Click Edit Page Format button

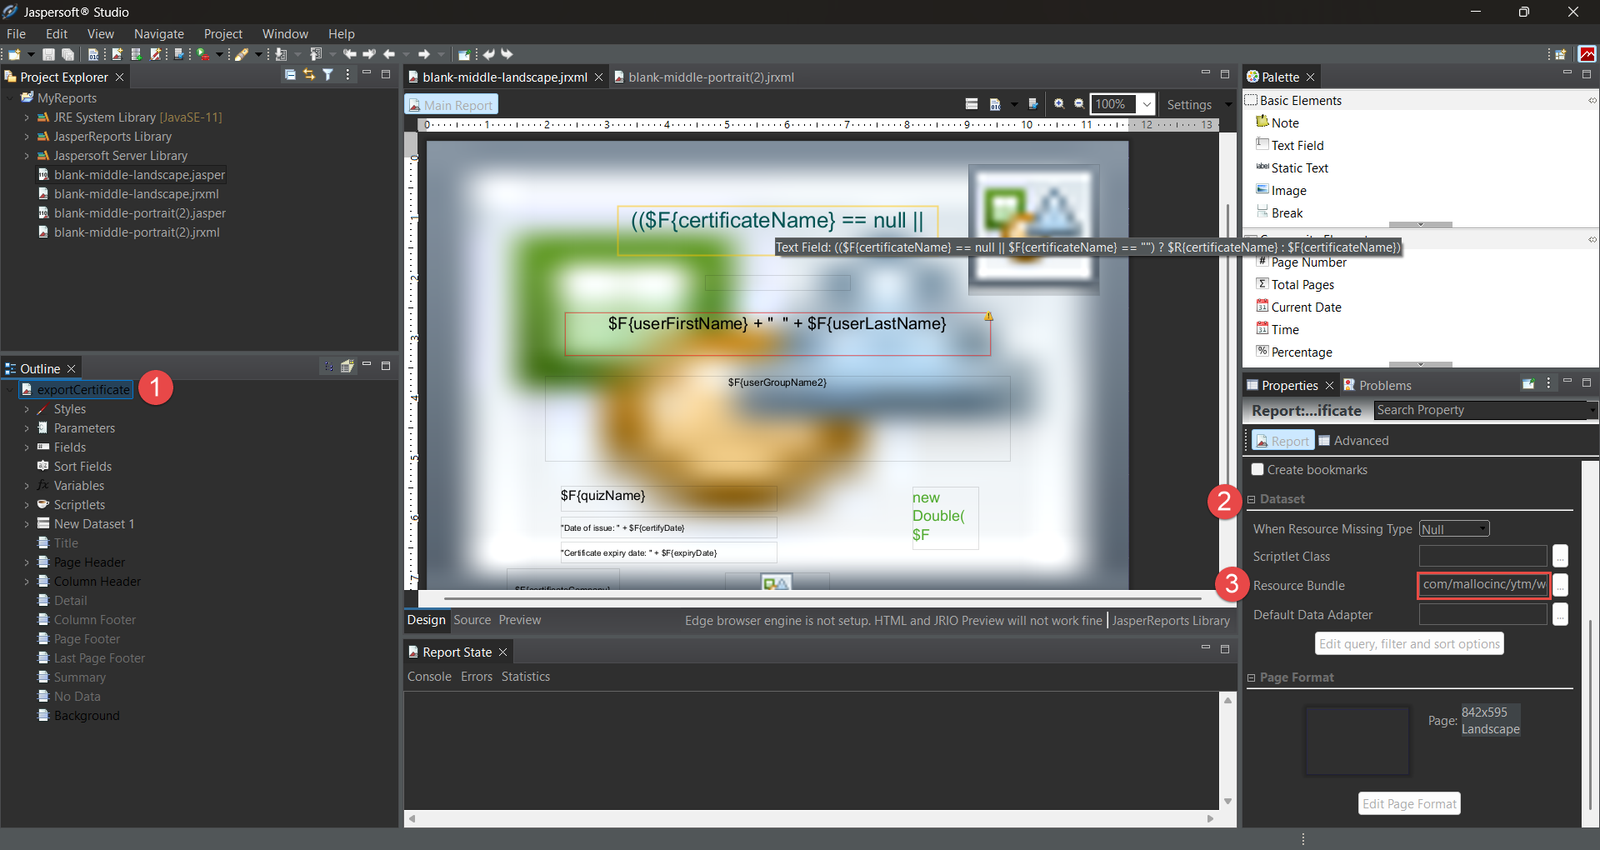pos(1409,804)
